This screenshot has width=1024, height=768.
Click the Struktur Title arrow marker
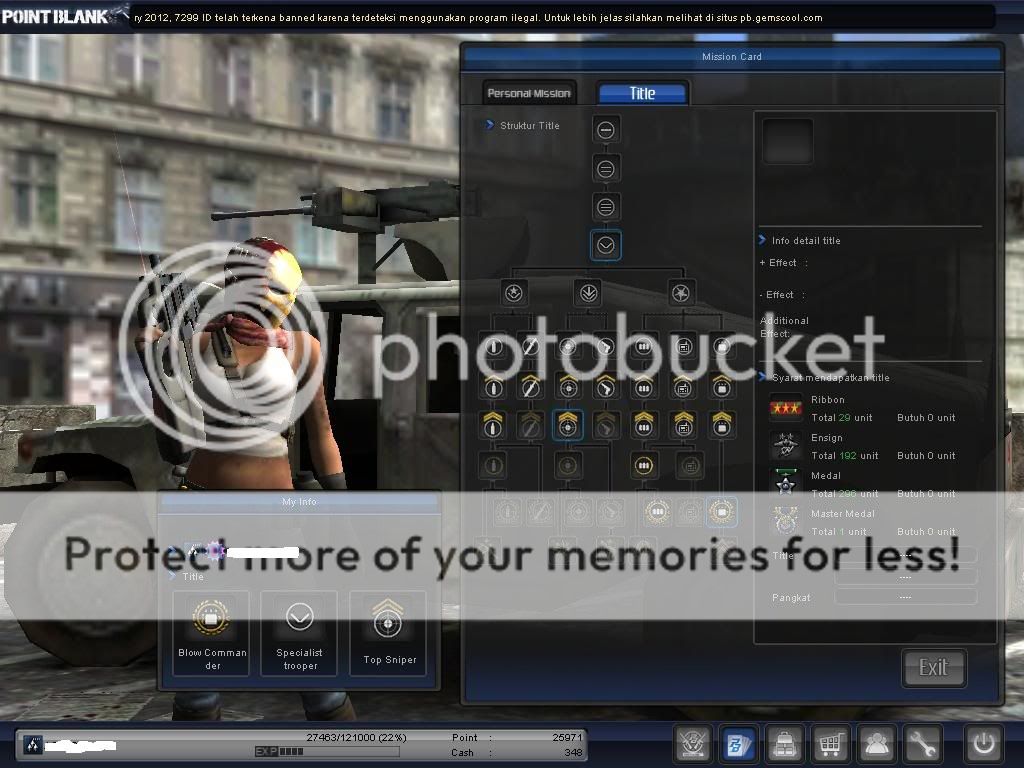tap(489, 125)
